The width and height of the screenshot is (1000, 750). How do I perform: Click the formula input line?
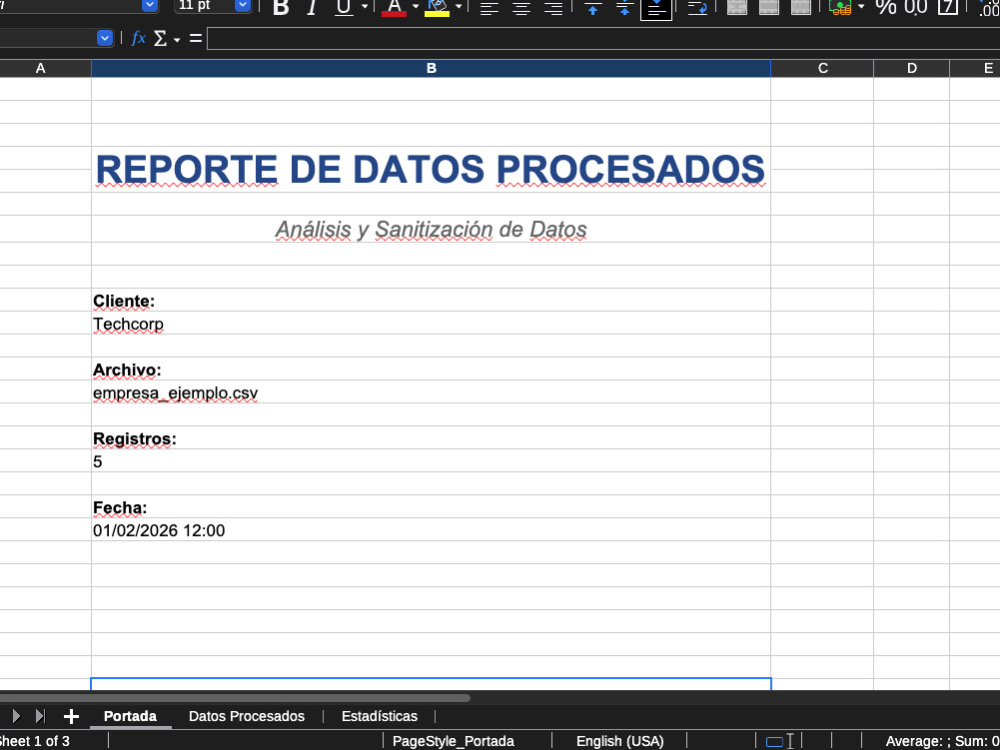pos(603,38)
